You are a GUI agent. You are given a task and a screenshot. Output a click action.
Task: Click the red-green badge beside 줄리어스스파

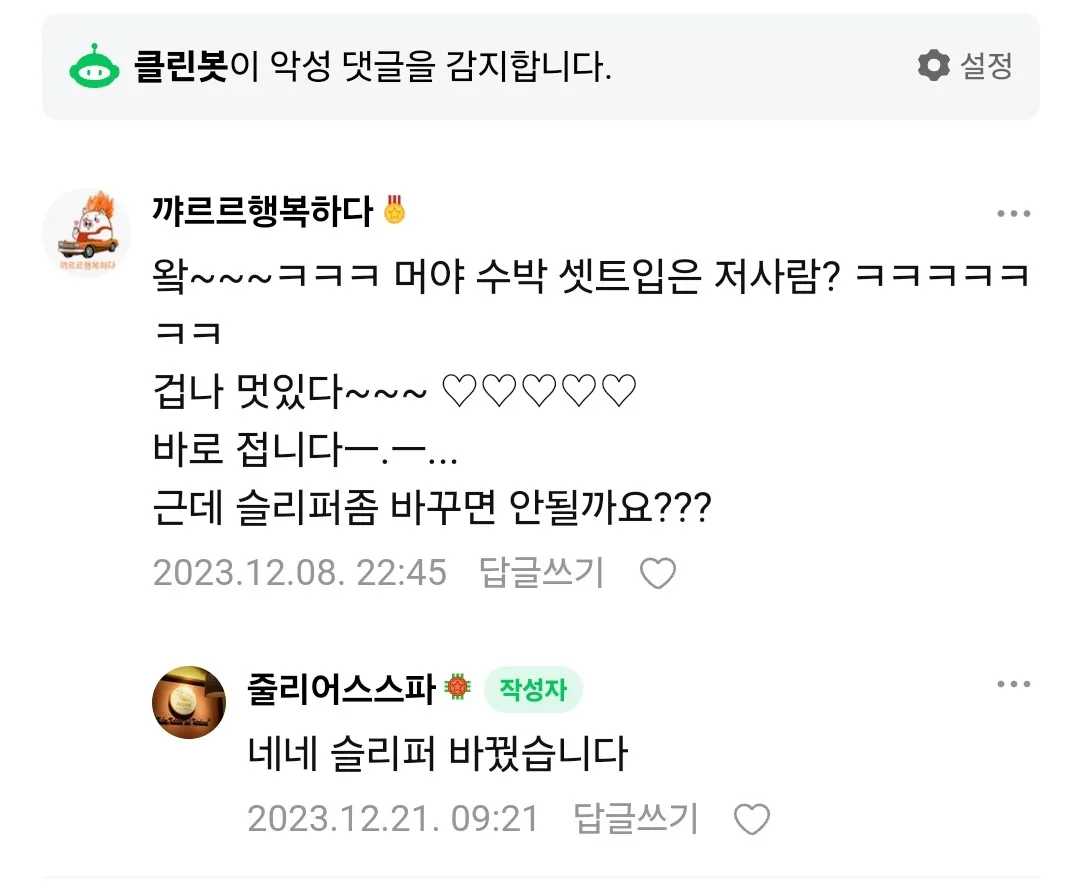458,687
